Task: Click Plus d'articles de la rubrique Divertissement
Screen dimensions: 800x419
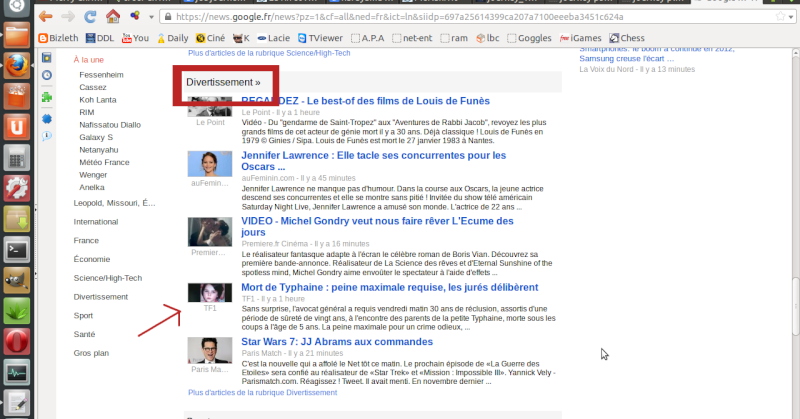Action: (262, 392)
